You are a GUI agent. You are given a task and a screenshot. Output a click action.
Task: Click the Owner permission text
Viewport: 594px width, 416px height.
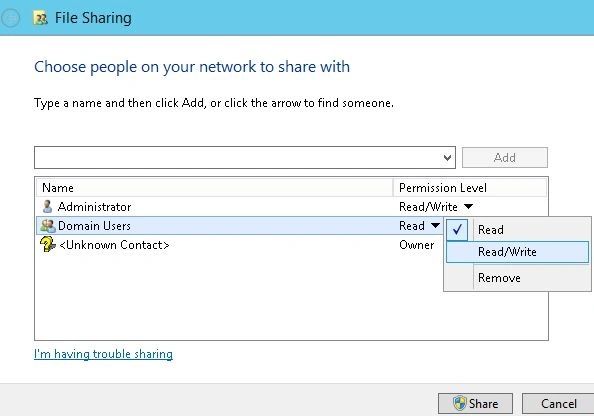[x=416, y=245]
